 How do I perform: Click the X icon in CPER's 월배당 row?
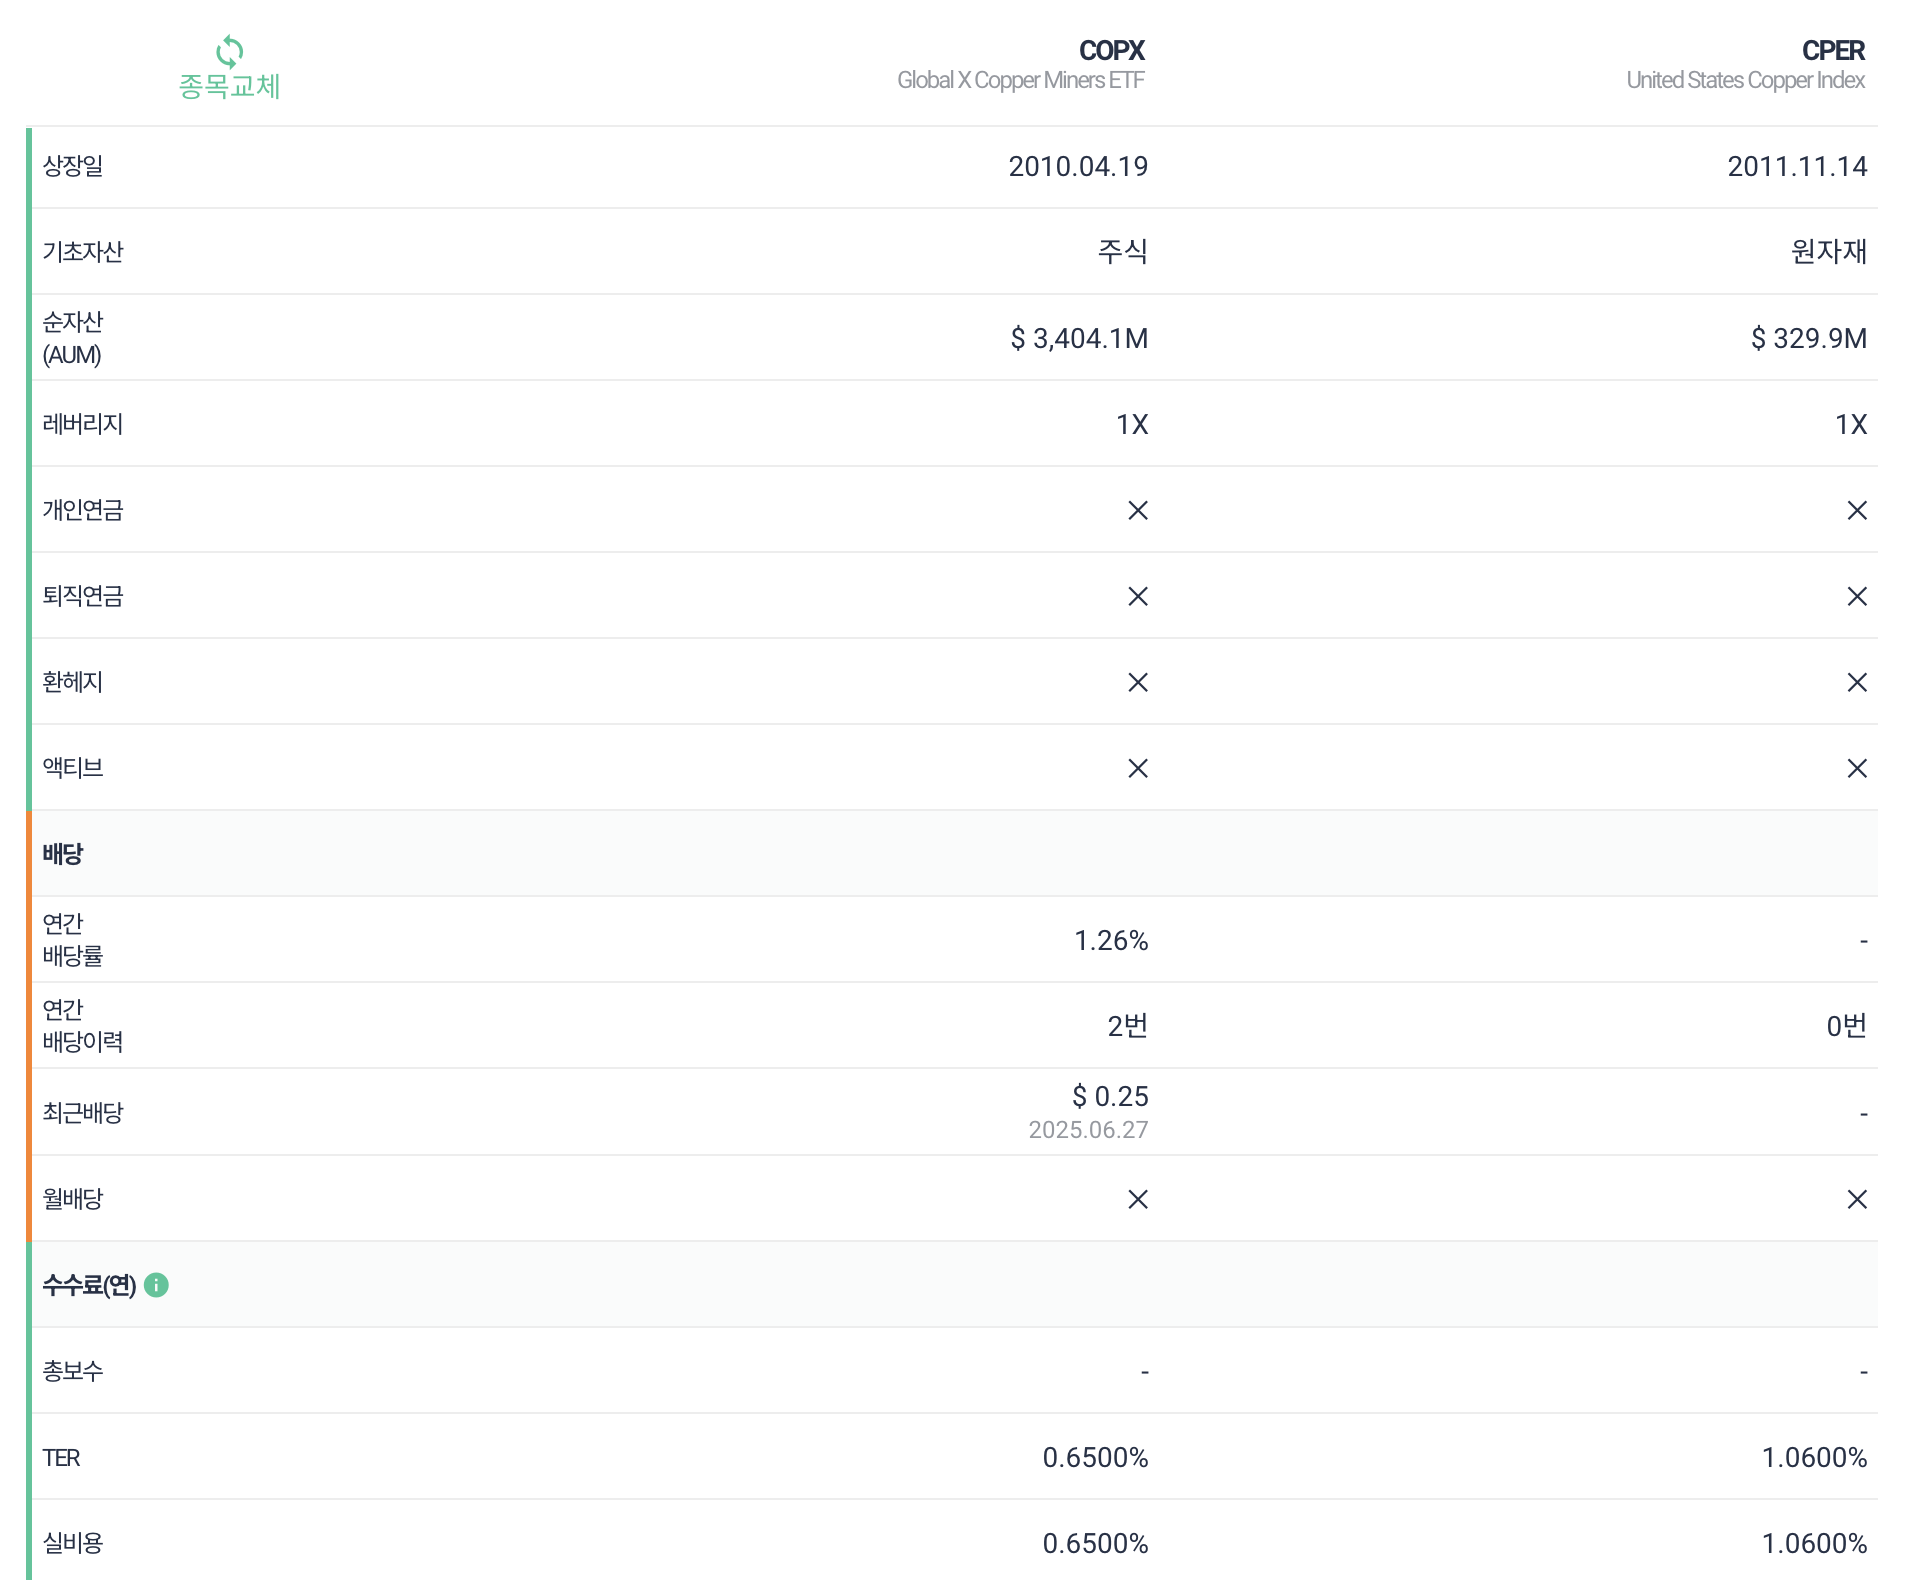tap(1856, 1200)
